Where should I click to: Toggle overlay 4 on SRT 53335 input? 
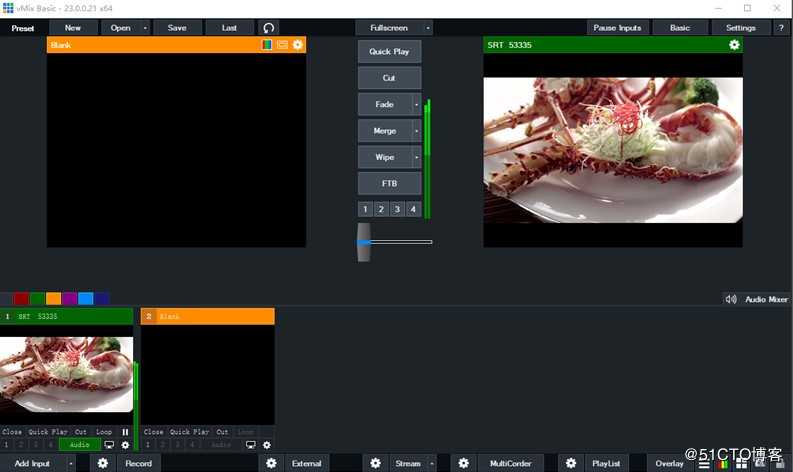[50, 445]
